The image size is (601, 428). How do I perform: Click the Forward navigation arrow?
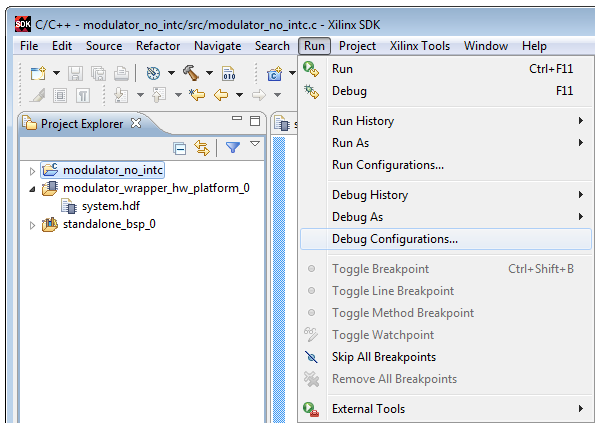259,95
